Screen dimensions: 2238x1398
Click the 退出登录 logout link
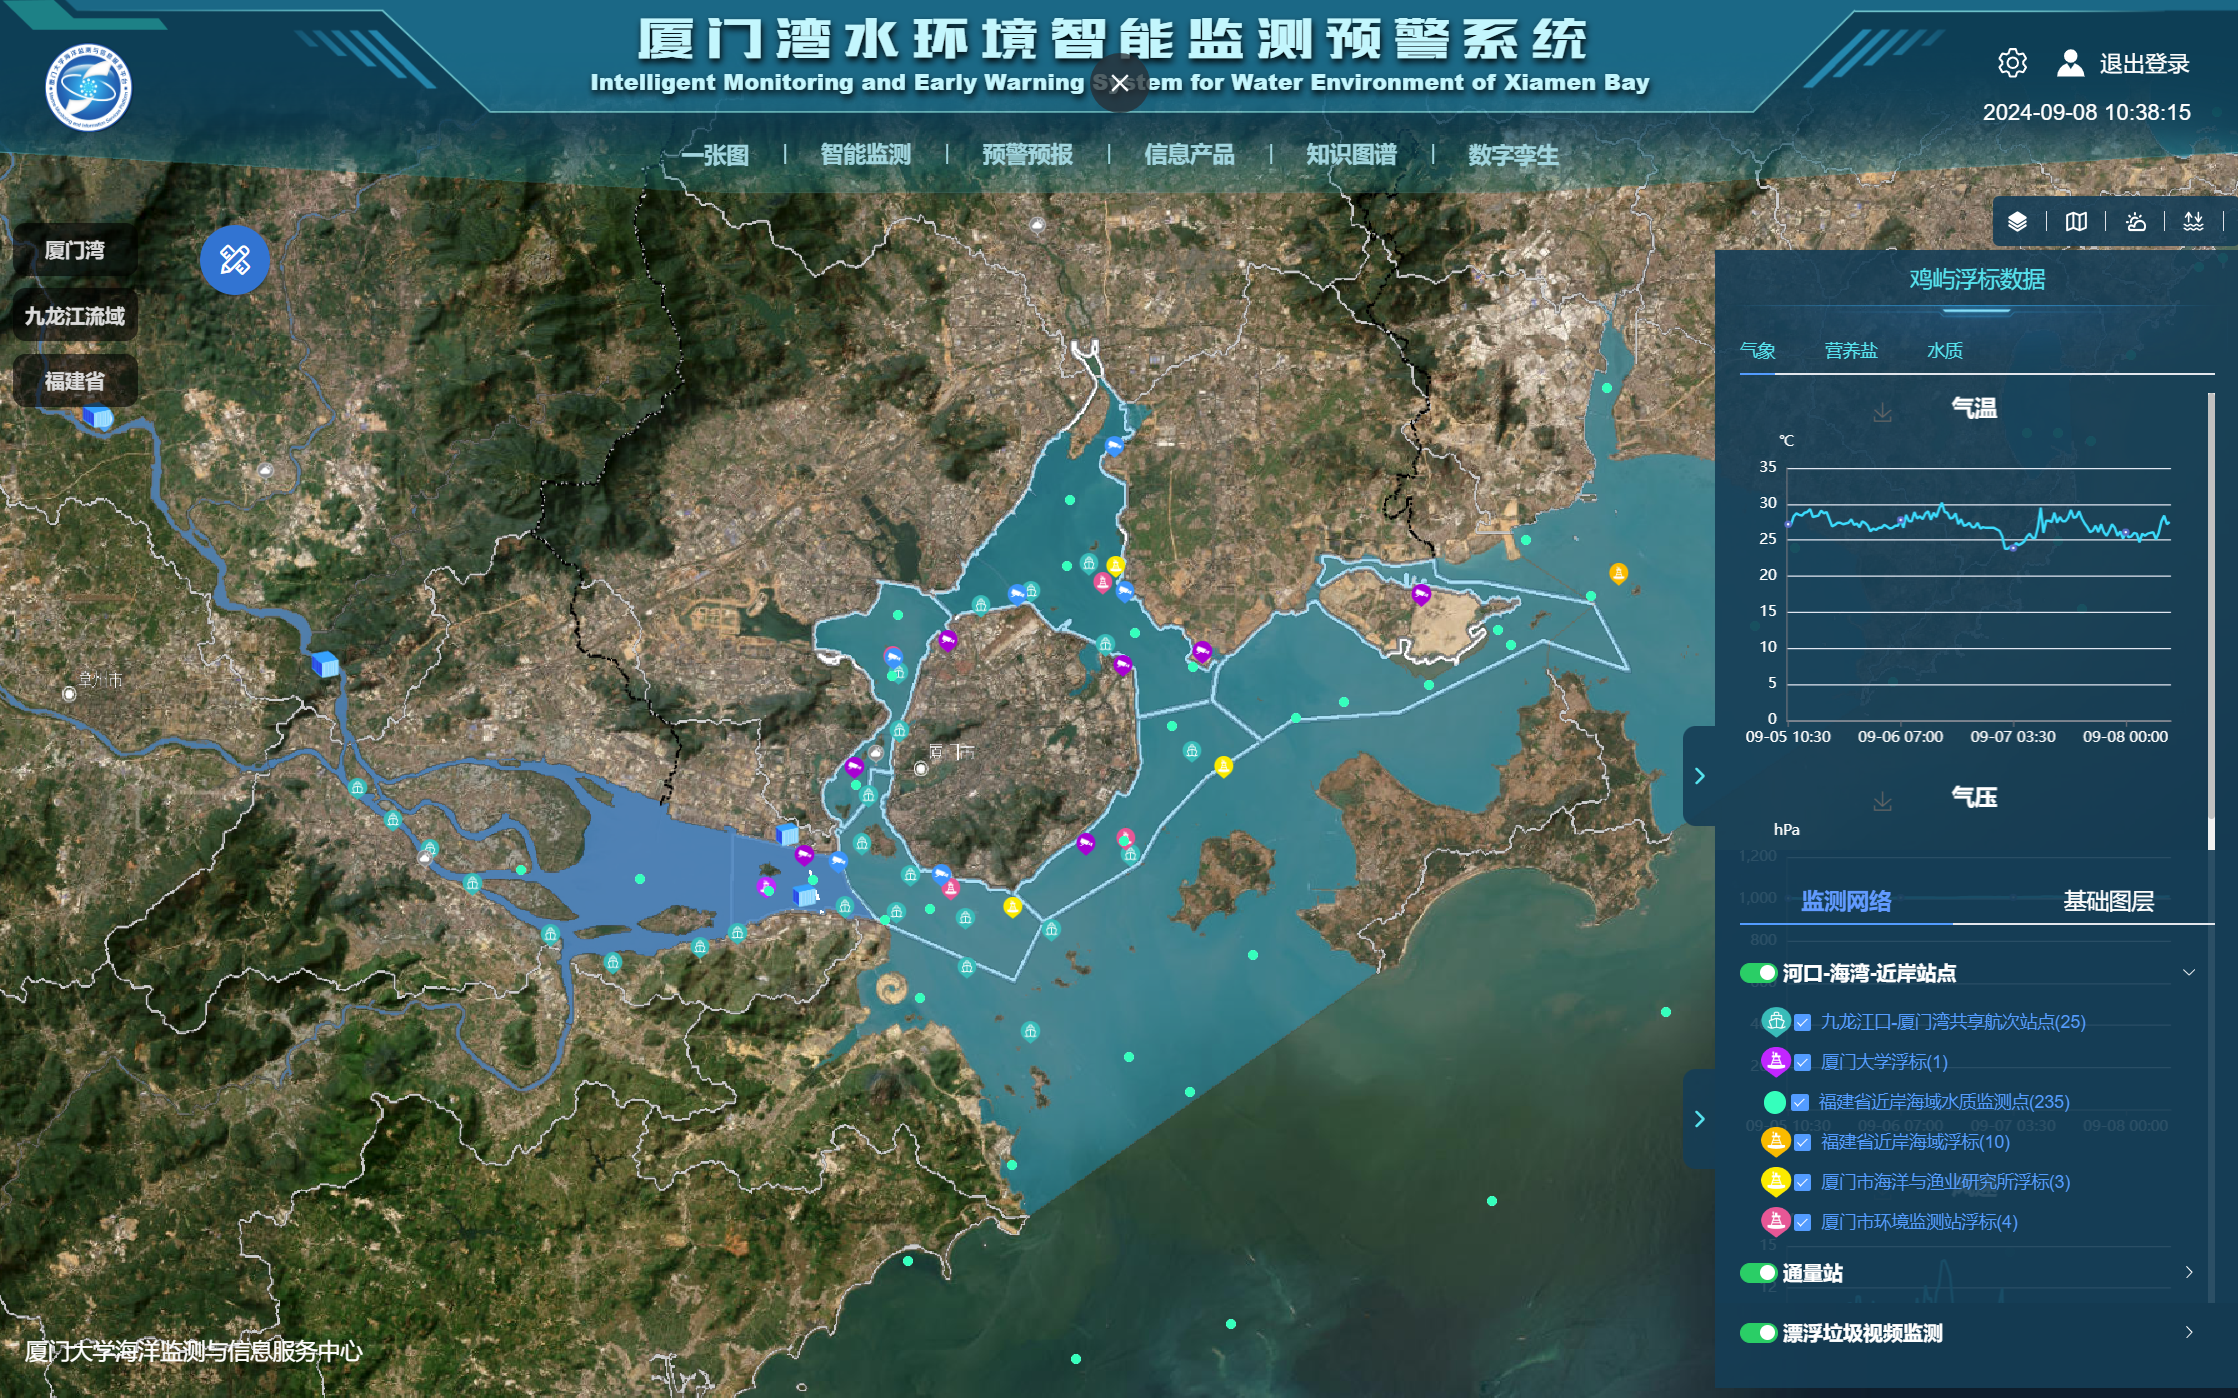[2144, 64]
